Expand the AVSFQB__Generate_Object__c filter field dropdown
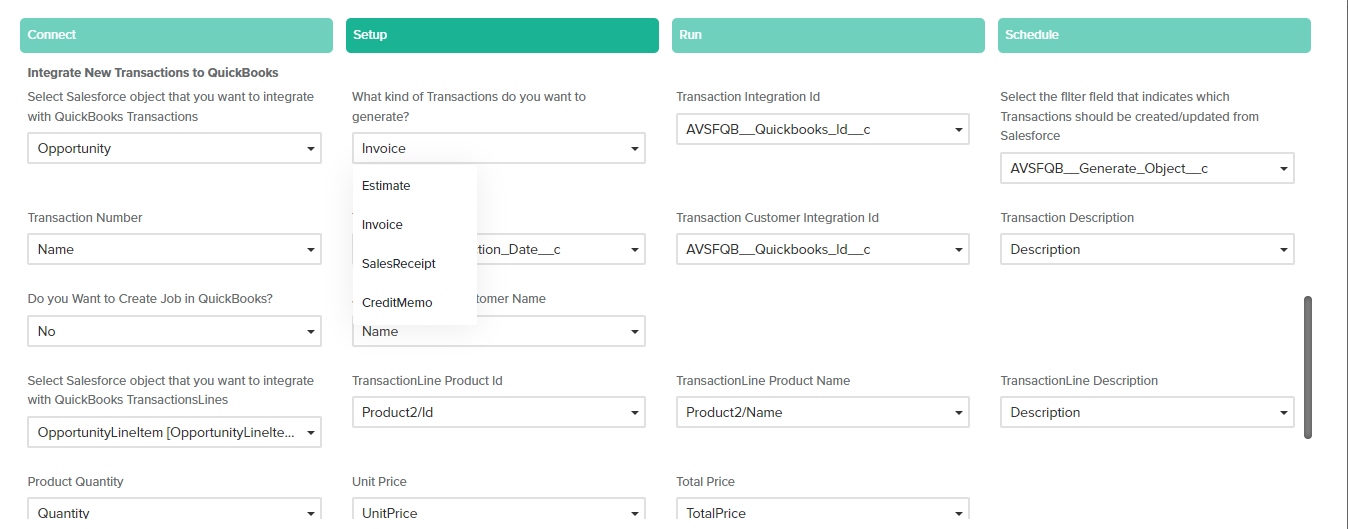The image size is (1348, 529). point(1147,169)
